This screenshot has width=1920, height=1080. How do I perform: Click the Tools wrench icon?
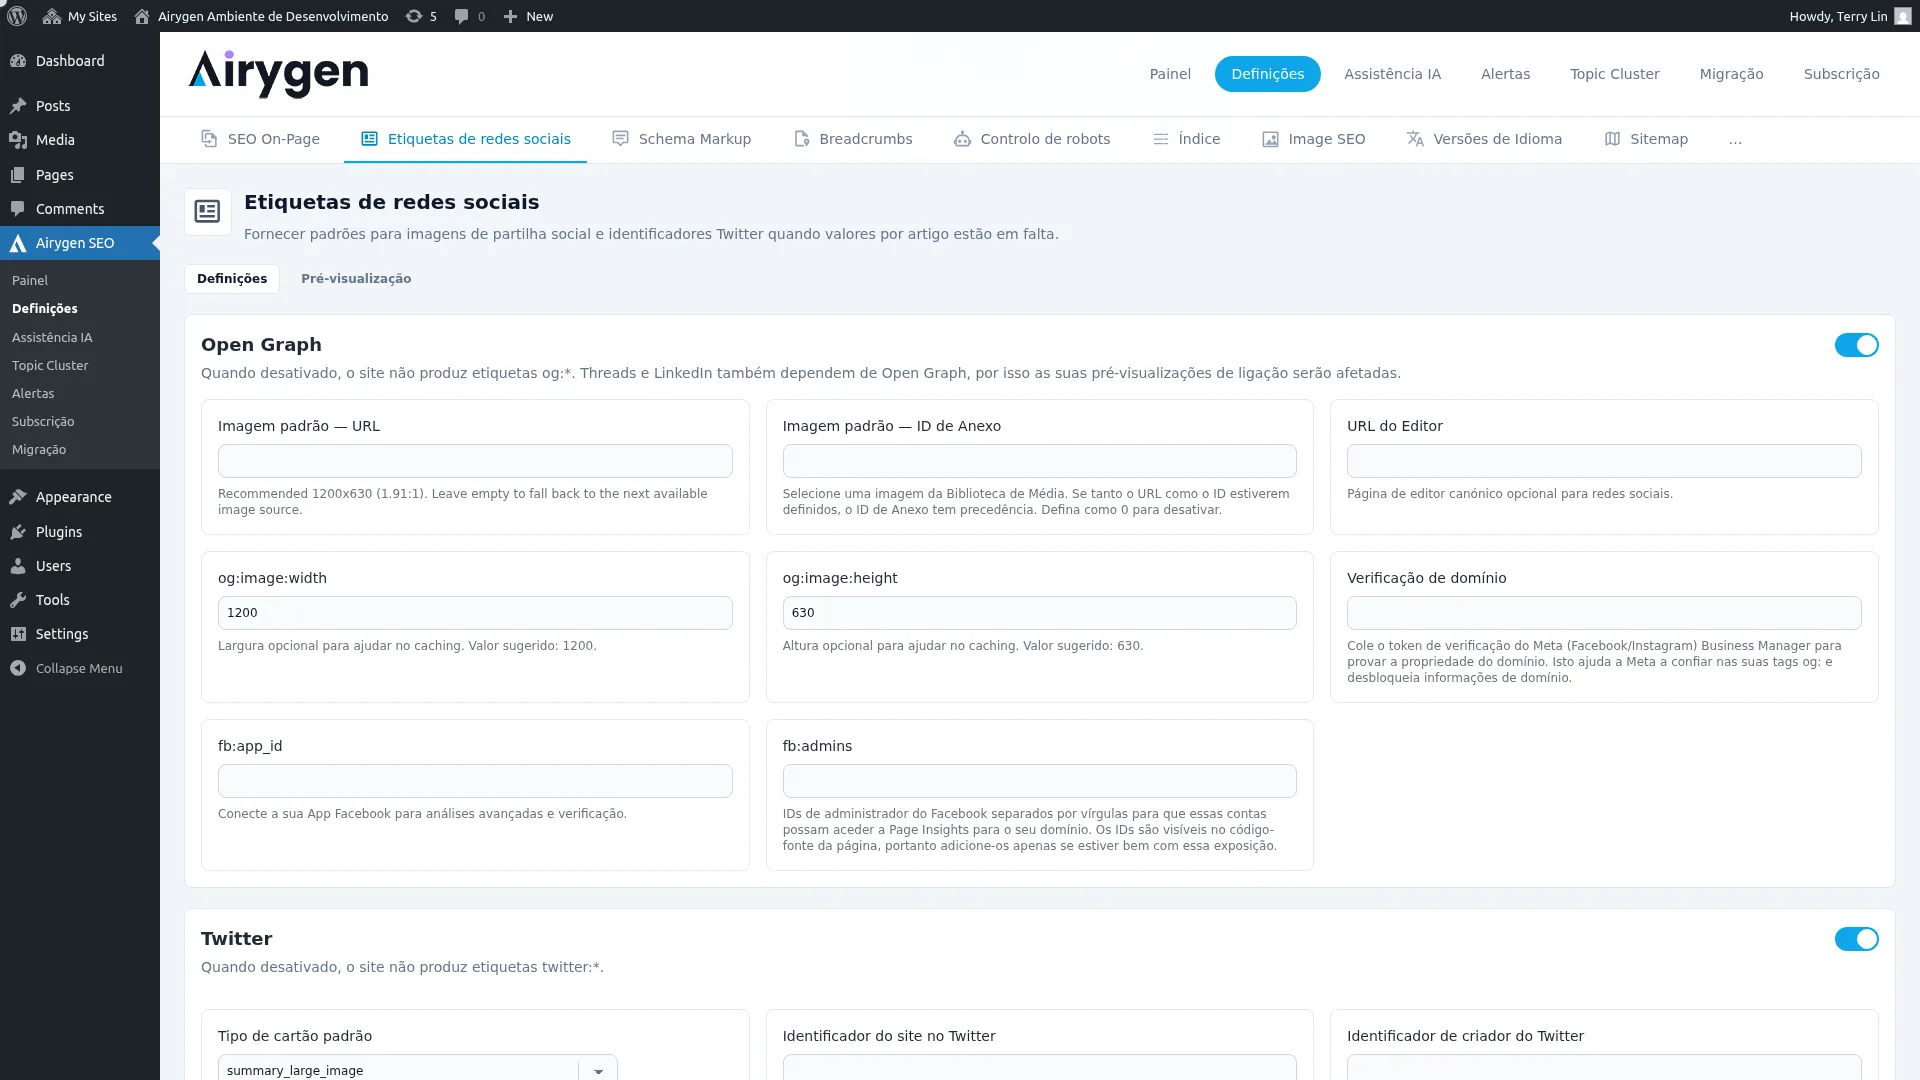(x=18, y=600)
